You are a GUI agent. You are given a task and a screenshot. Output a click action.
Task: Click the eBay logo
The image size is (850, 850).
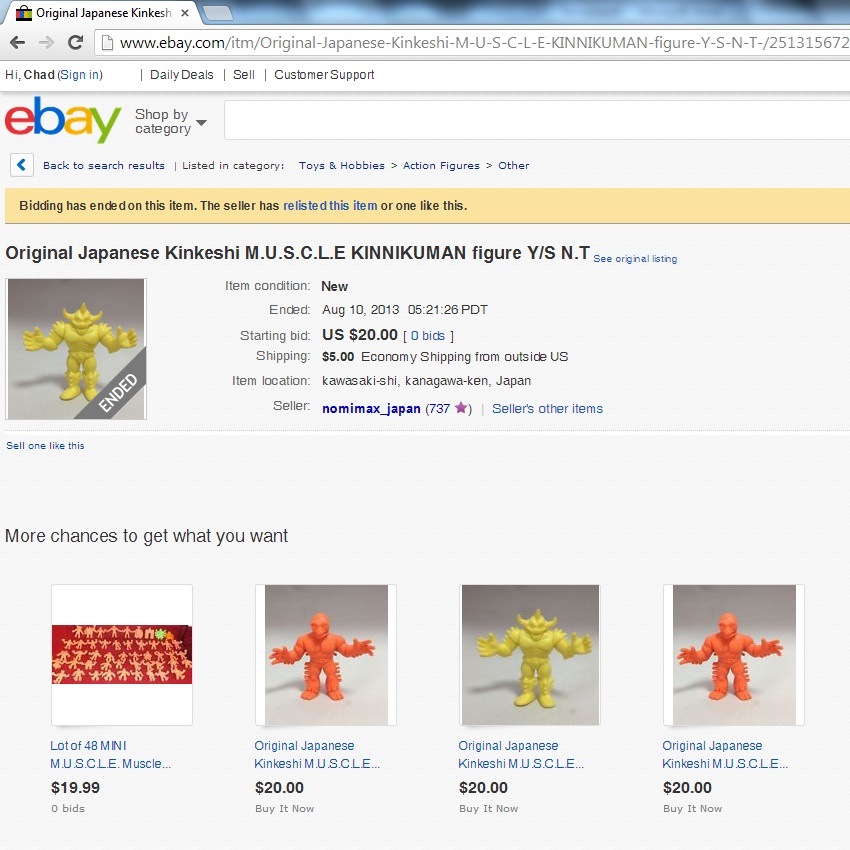click(x=62, y=120)
